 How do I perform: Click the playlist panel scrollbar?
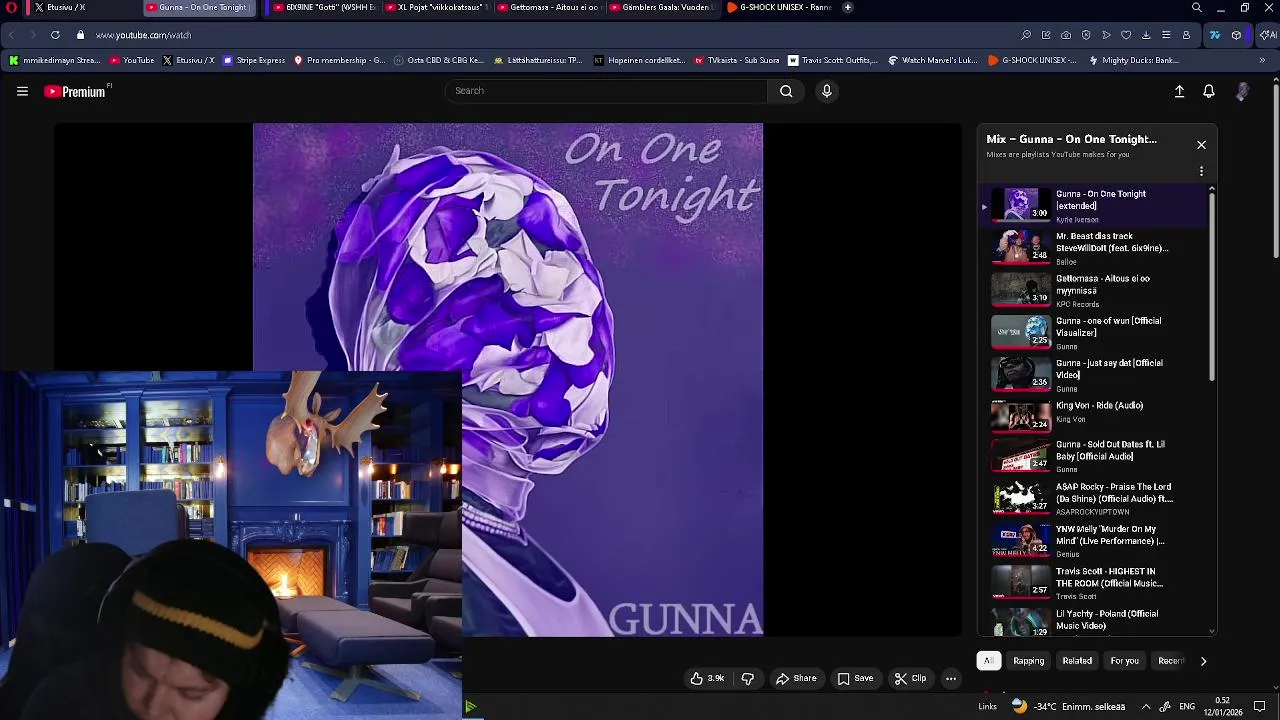point(1212,285)
